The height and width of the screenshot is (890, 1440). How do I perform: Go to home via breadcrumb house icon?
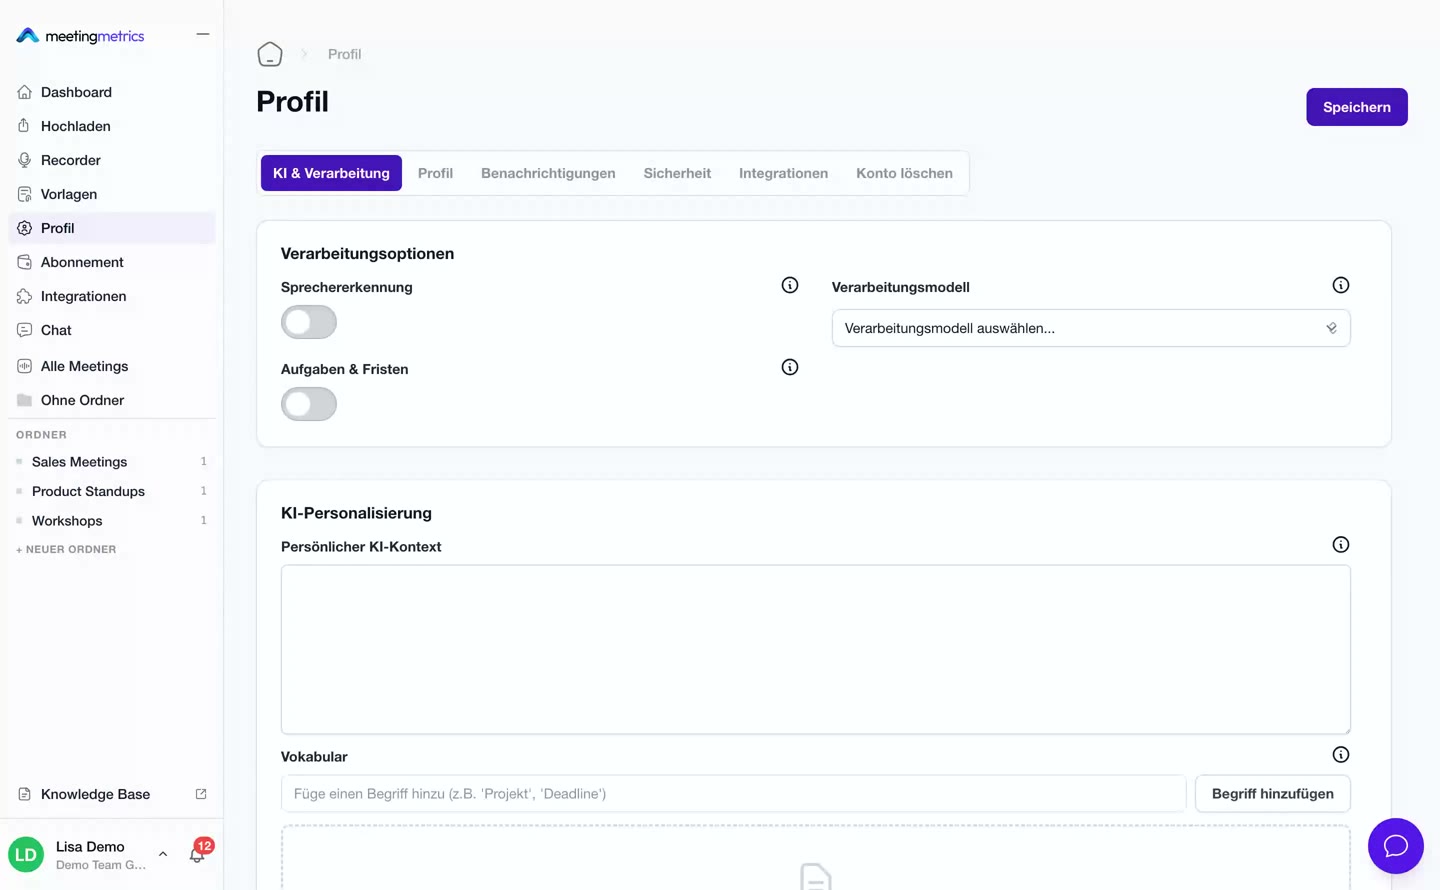[270, 54]
